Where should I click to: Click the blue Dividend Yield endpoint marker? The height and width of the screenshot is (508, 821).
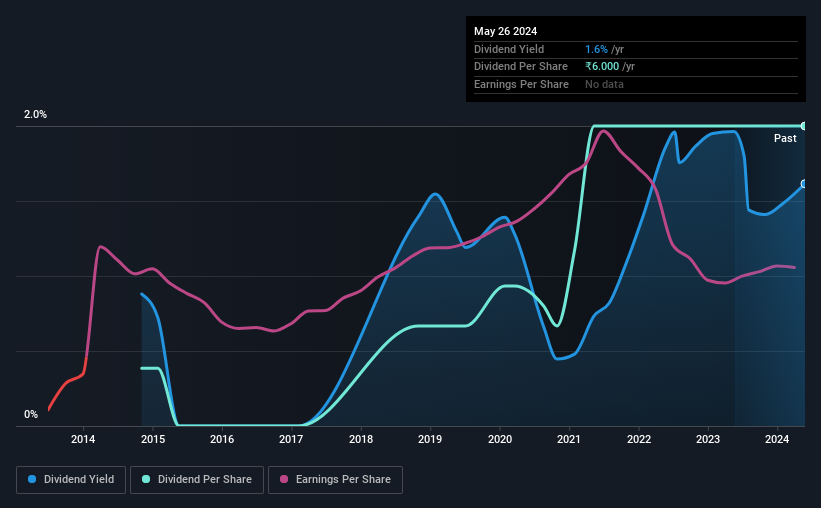[x=804, y=184]
